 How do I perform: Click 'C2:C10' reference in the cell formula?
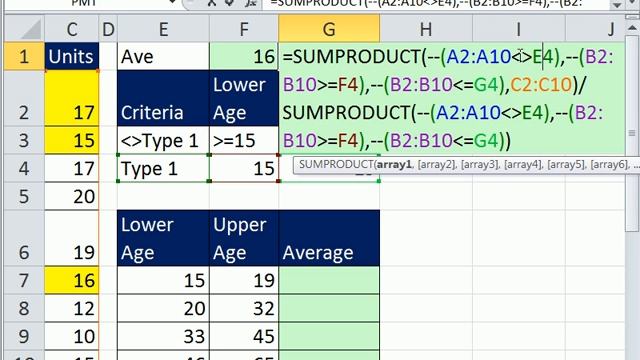(x=541, y=84)
